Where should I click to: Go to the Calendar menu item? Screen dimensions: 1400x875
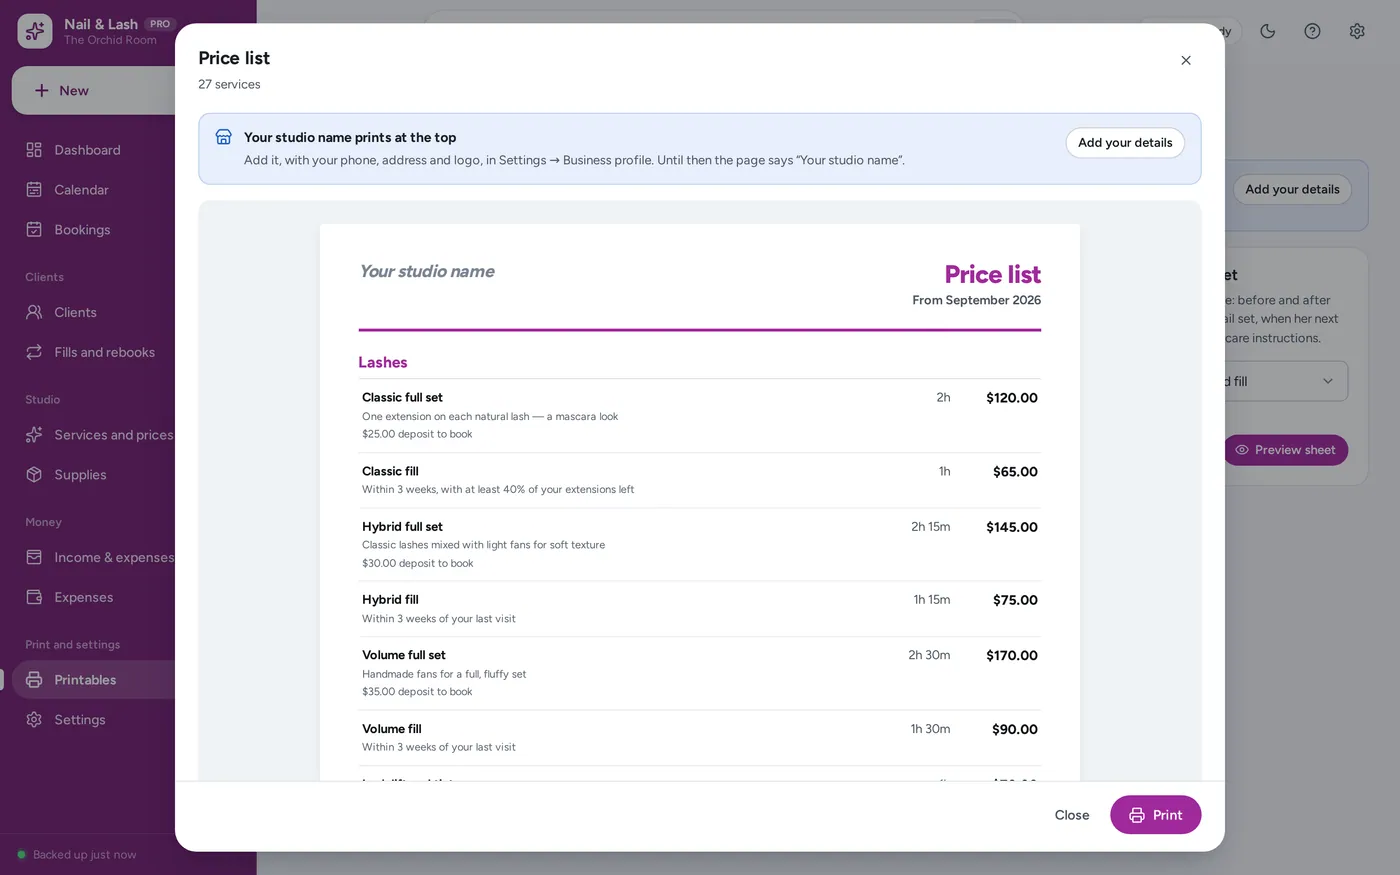point(94,190)
